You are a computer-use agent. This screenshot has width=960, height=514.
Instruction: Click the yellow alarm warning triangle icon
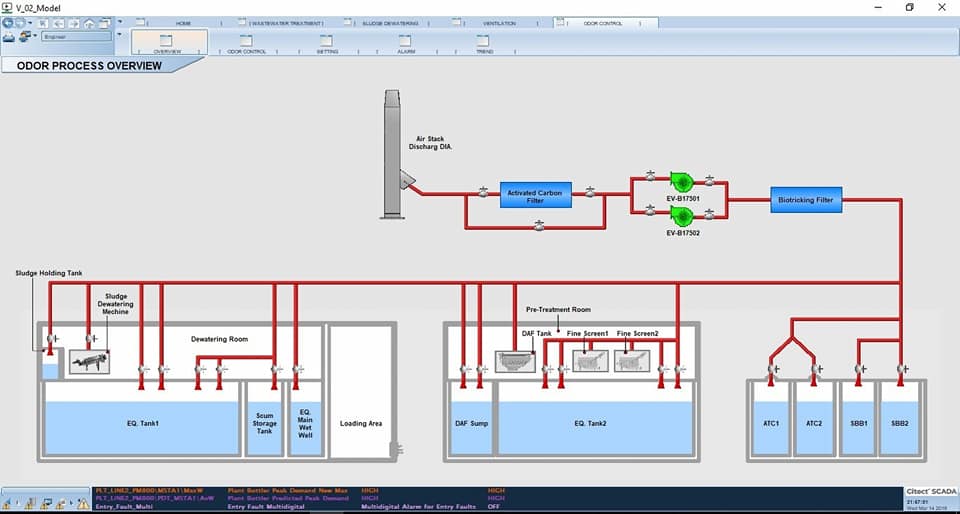click(83, 504)
